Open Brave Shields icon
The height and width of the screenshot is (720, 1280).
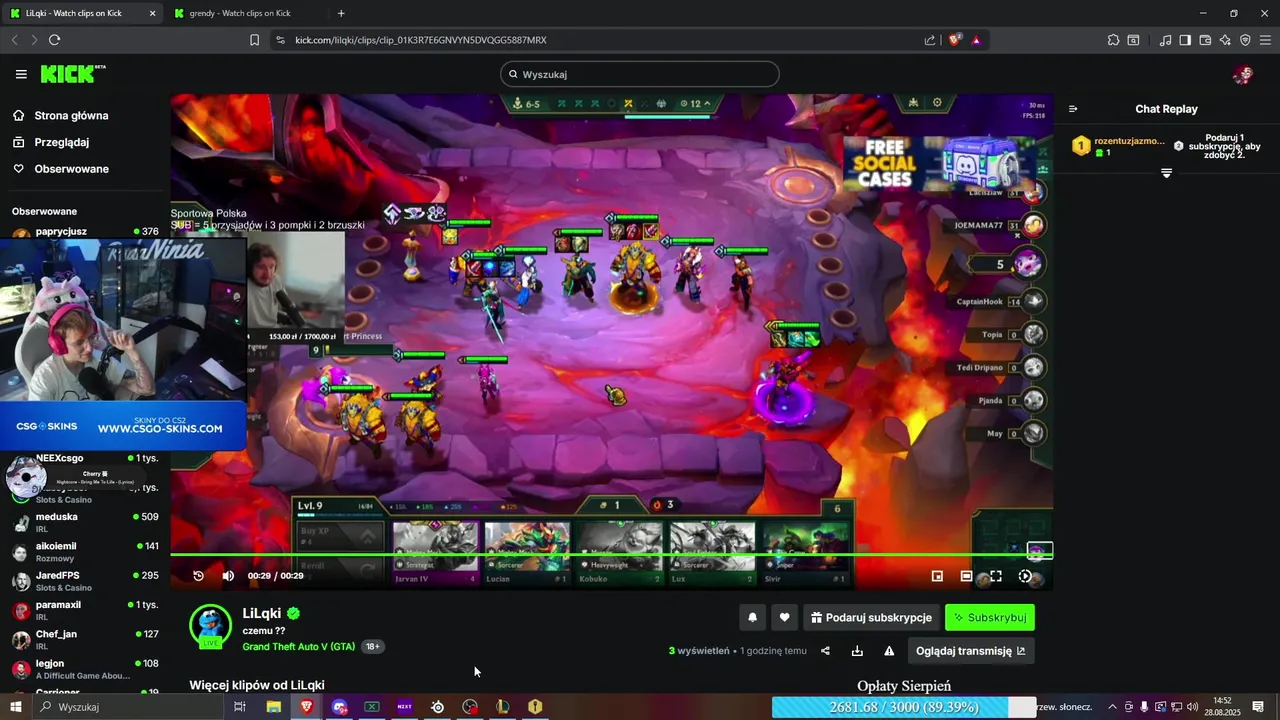coord(955,40)
